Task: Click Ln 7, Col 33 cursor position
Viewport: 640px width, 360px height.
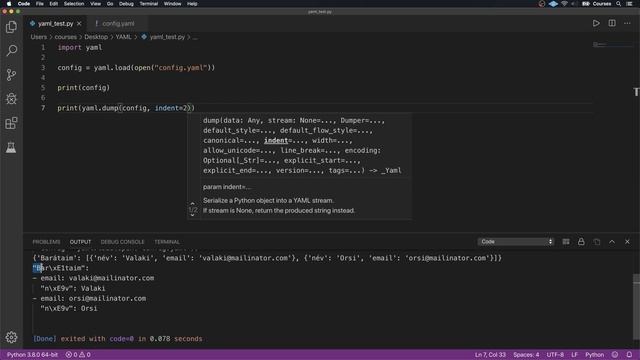Action: (x=490, y=355)
